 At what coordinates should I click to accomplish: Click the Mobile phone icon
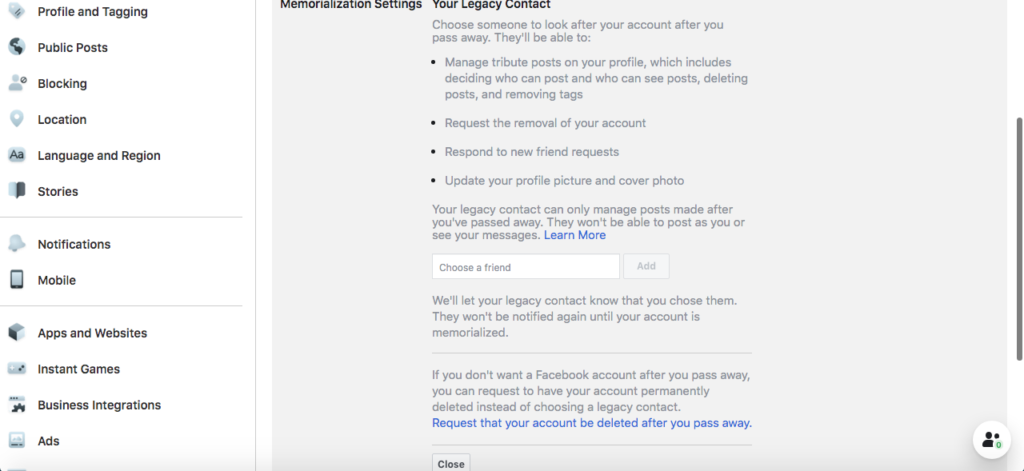(x=16, y=280)
